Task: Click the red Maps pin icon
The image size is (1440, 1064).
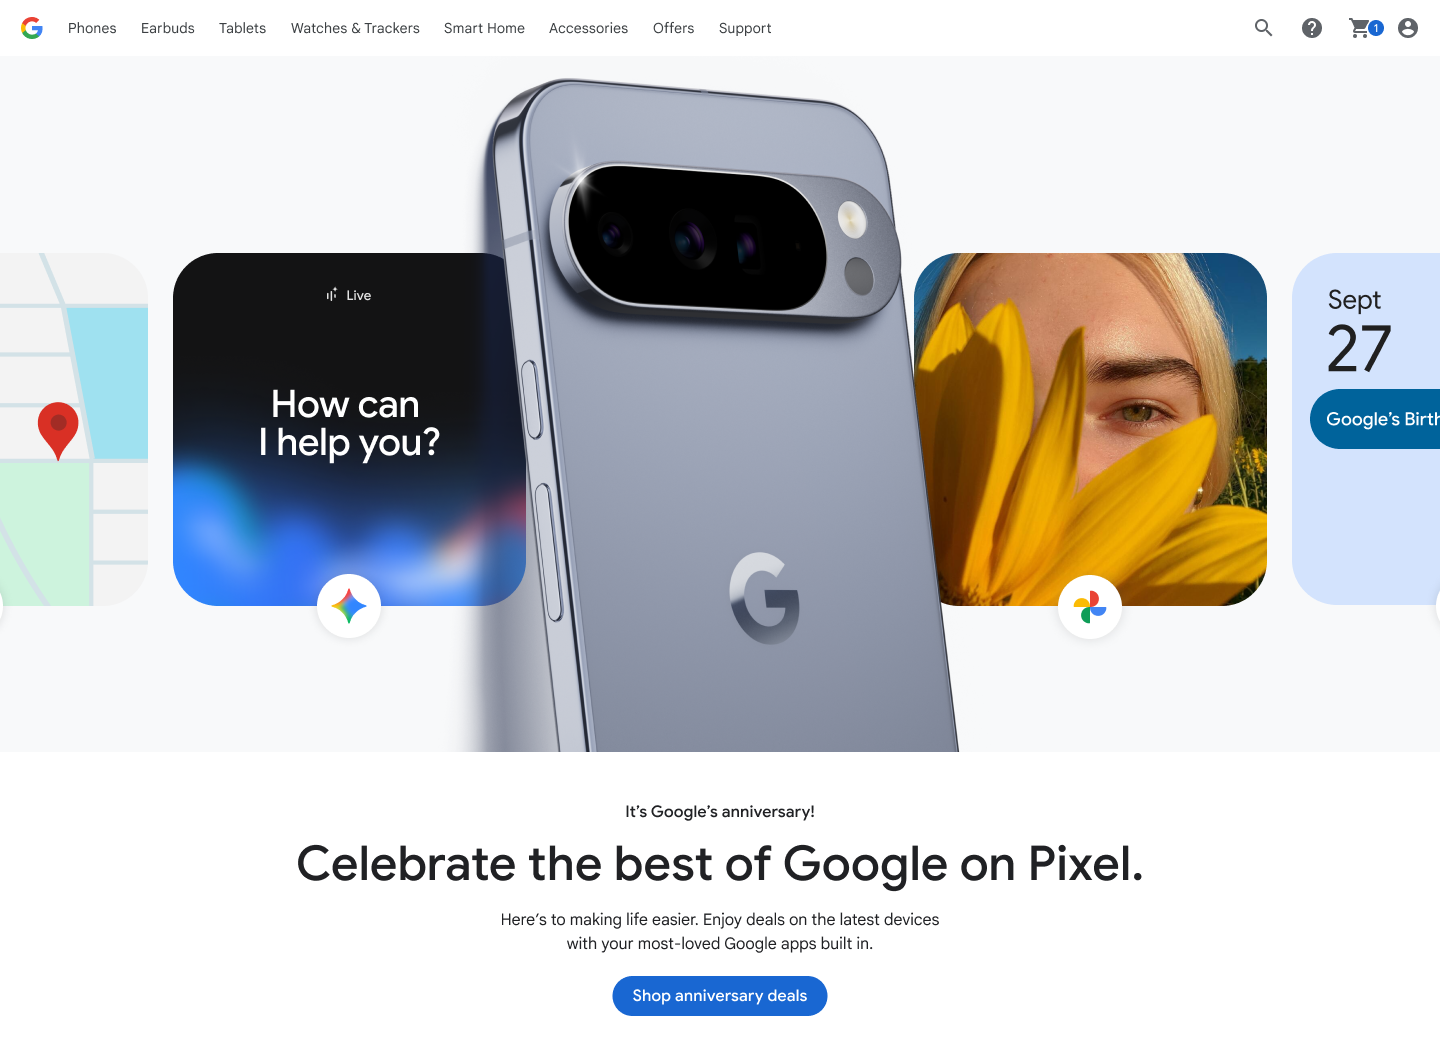Action: (58, 430)
